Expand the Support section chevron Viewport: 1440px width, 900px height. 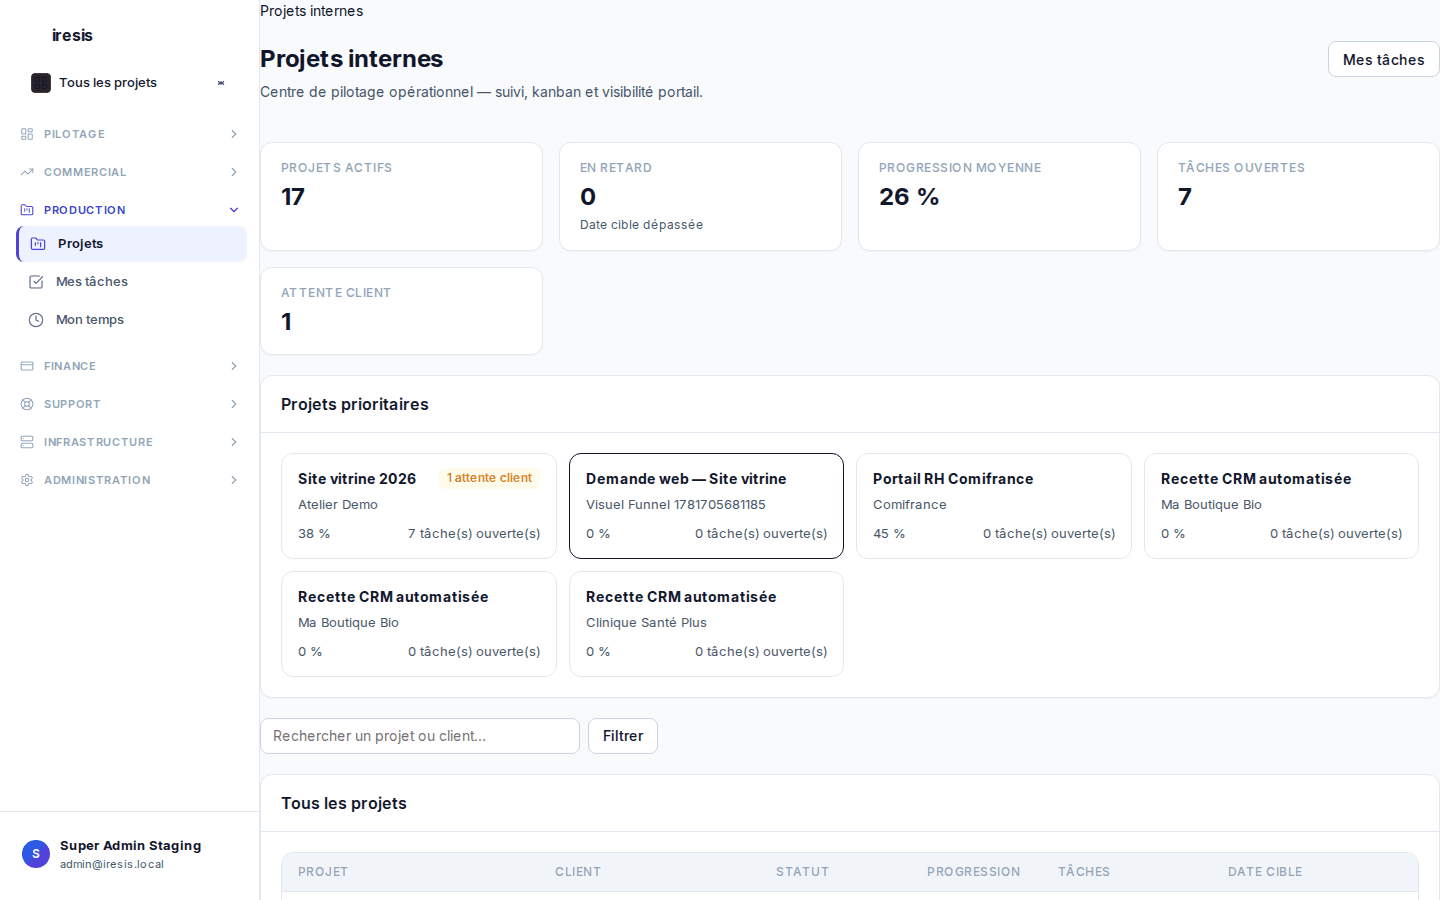234,404
